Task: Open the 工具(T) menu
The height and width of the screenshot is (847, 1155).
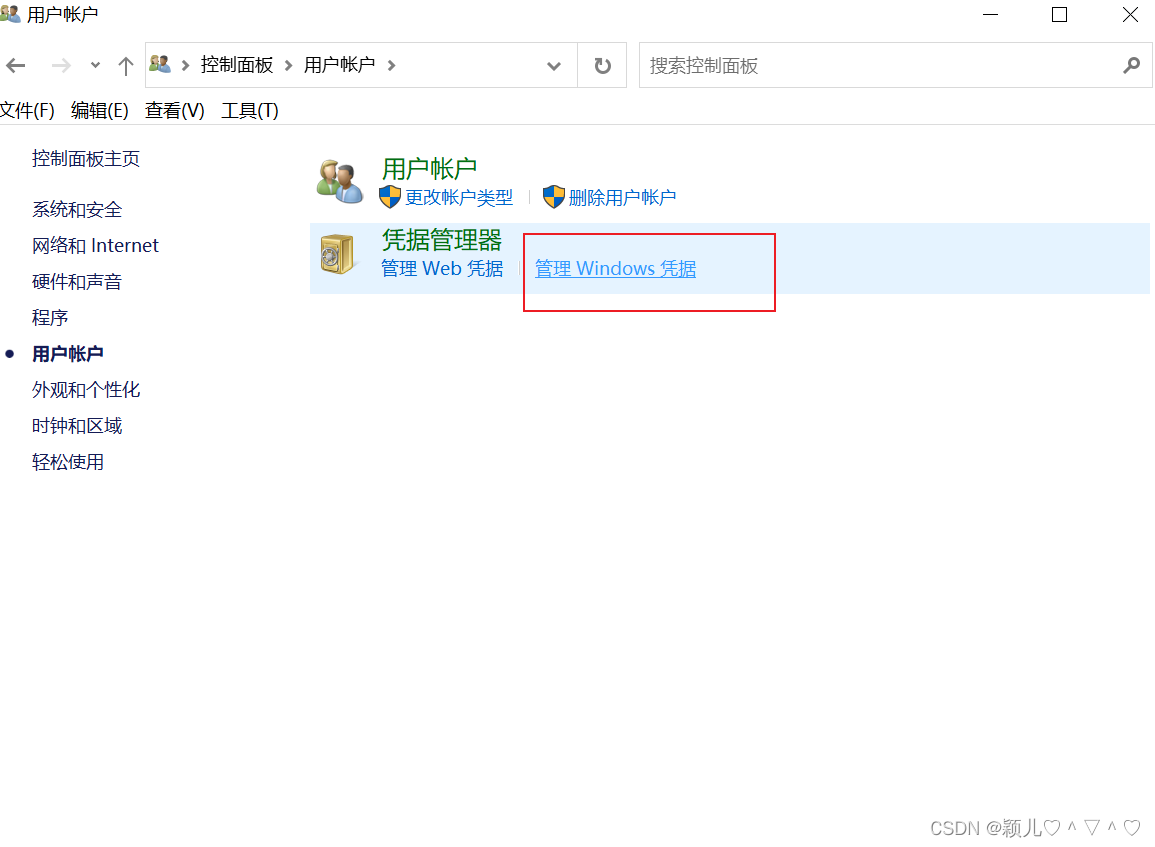Action: pyautogui.click(x=249, y=110)
